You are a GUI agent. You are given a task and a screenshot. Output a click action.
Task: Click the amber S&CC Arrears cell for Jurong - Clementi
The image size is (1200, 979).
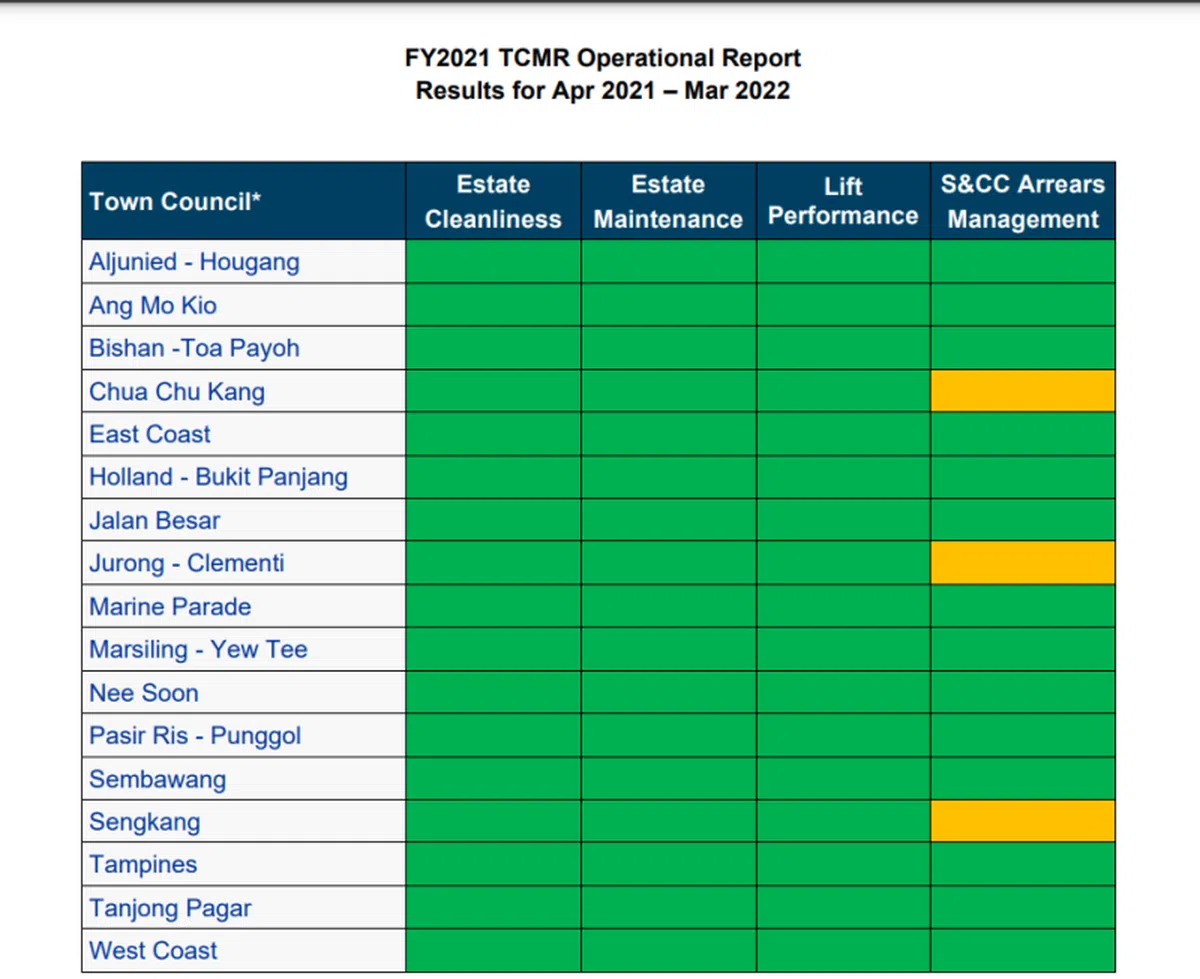tap(1022, 563)
